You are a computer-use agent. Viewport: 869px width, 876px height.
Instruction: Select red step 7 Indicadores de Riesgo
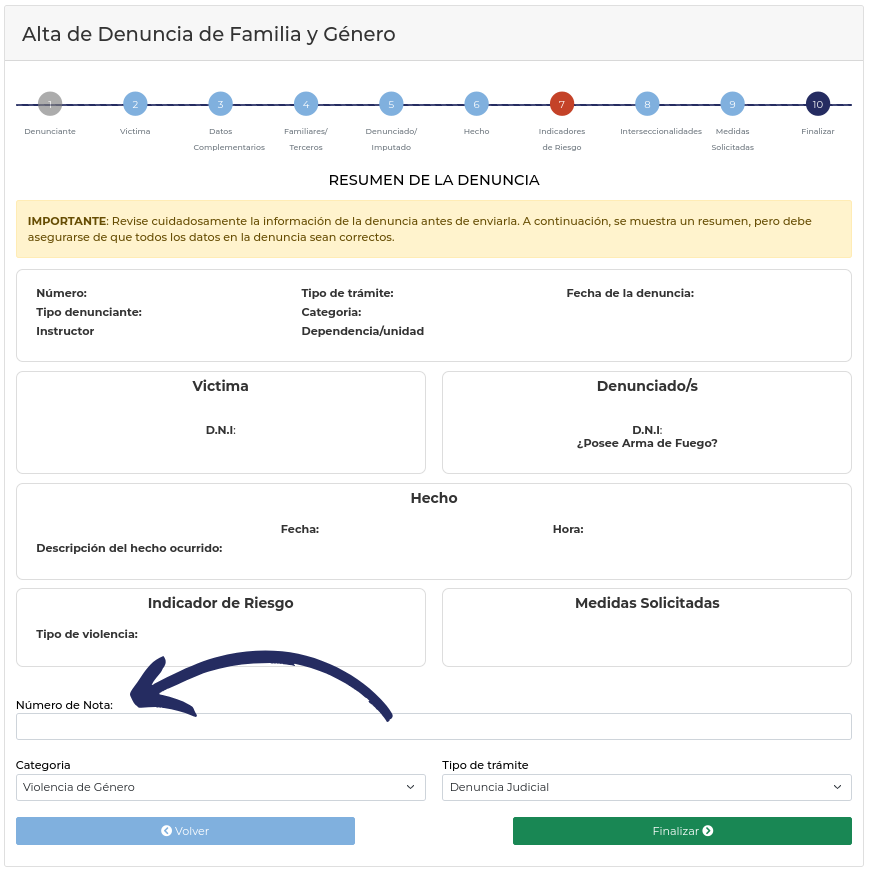[x=562, y=104]
